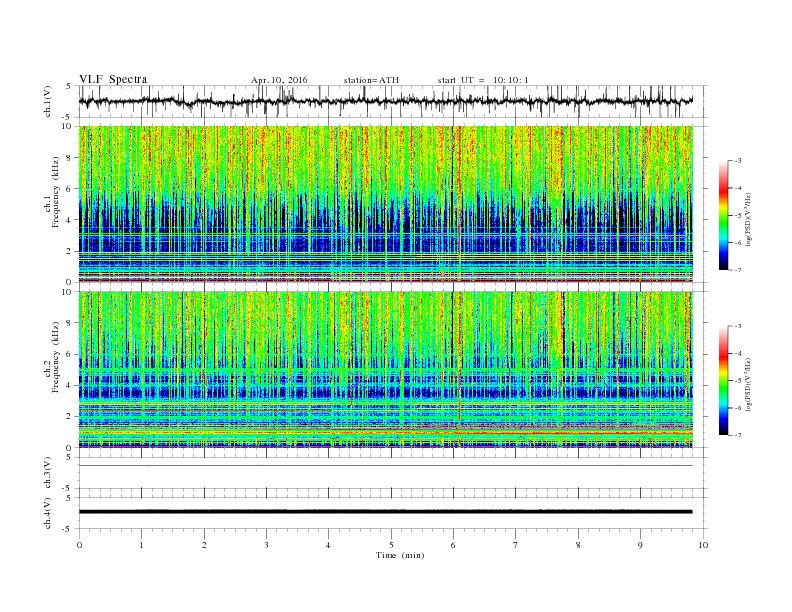This screenshot has height=612, width=792.
Task: Click time axis tick label '5'
Action: pos(391,545)
